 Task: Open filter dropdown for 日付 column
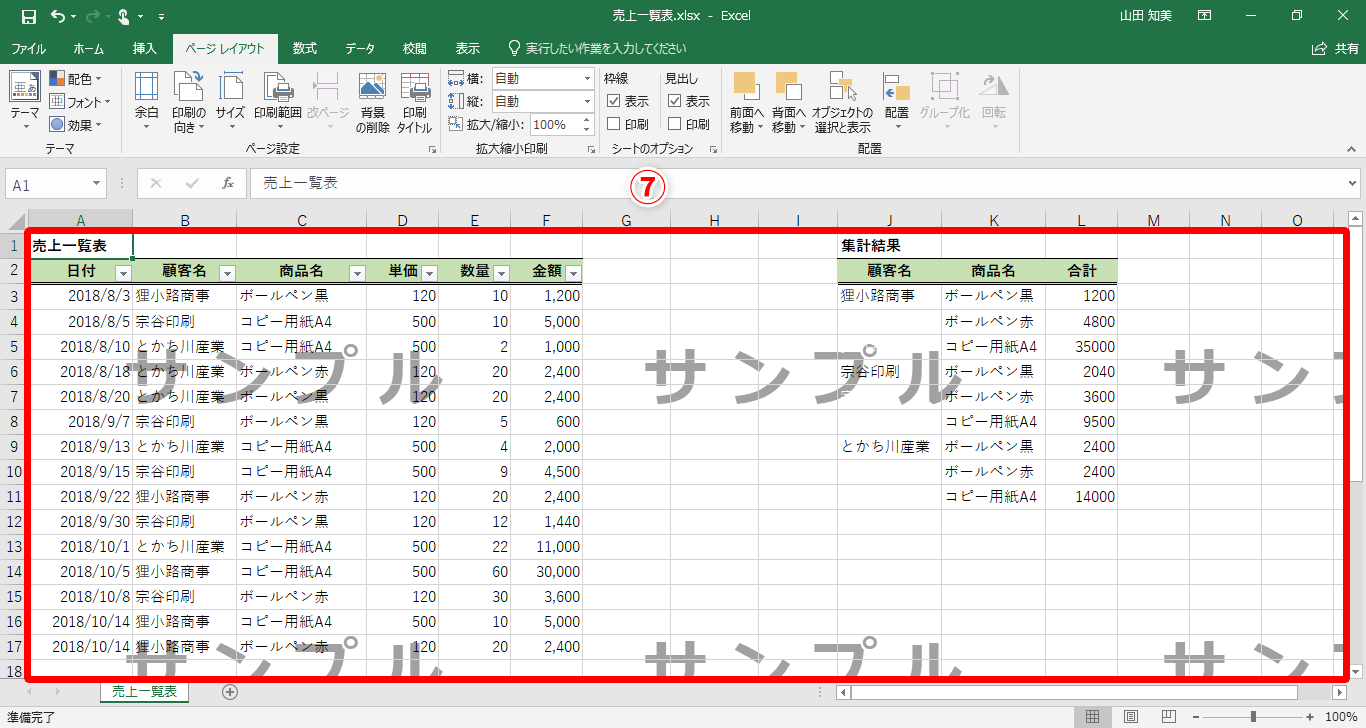tap(123, 272)
